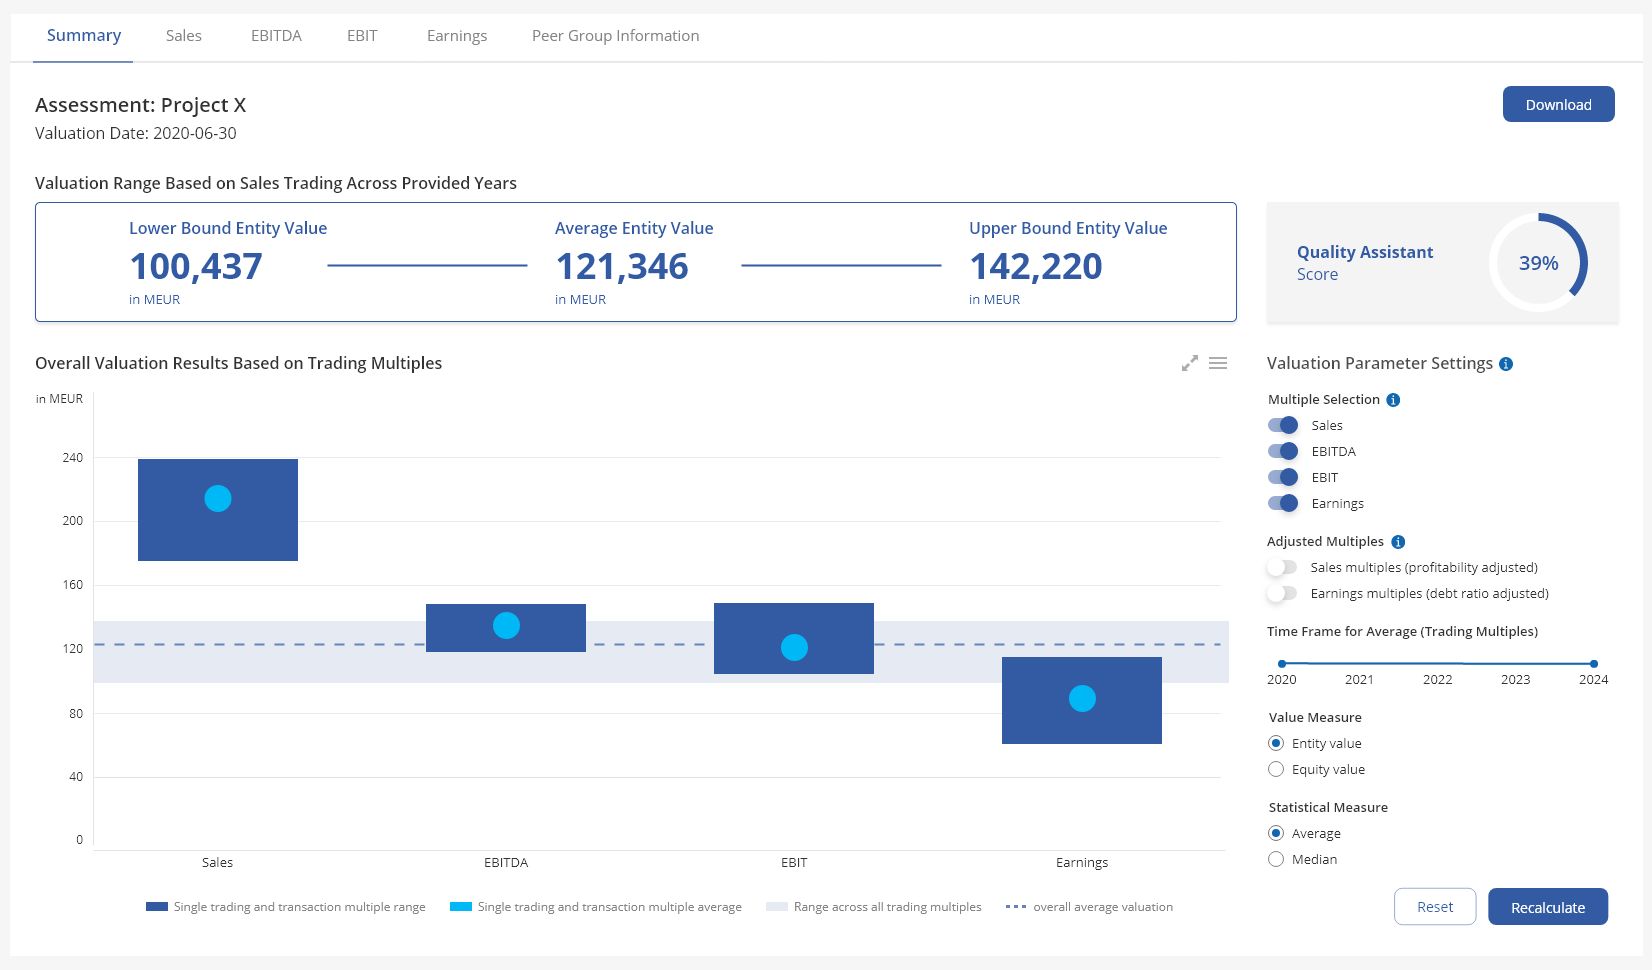Open the Peer Group Information tab

click(x=615, y=36)
